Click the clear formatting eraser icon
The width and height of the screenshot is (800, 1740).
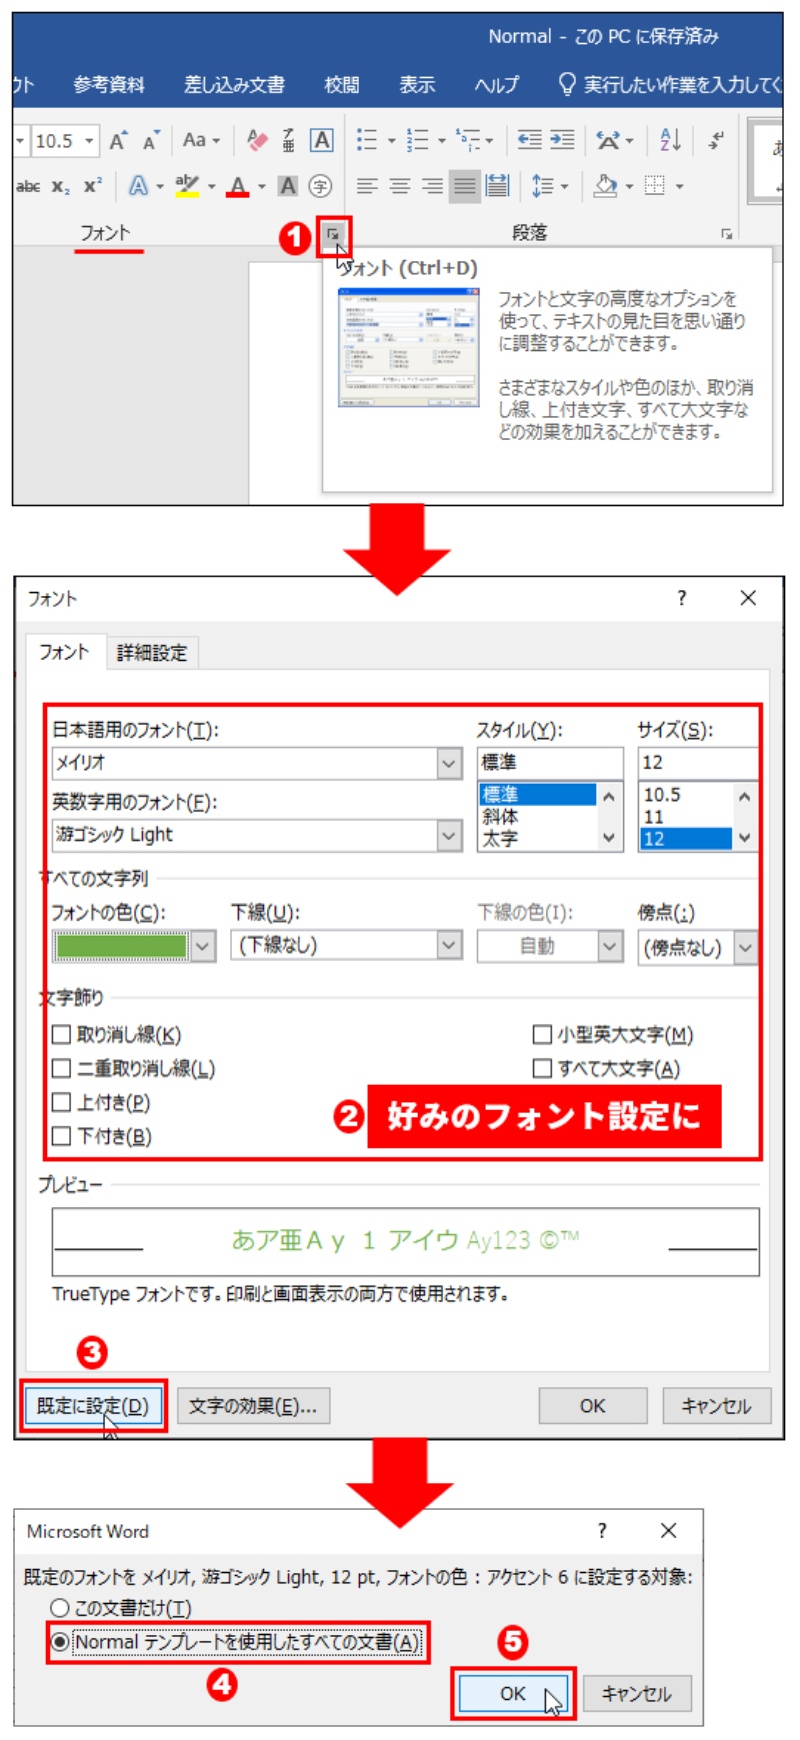click(x=257, y=140)
